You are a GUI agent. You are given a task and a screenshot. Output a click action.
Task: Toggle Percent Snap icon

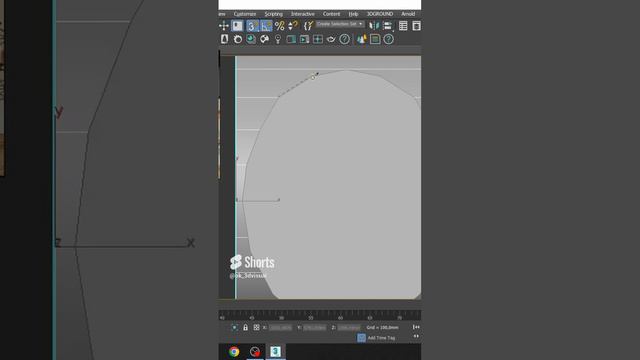[x=280, y=26]
